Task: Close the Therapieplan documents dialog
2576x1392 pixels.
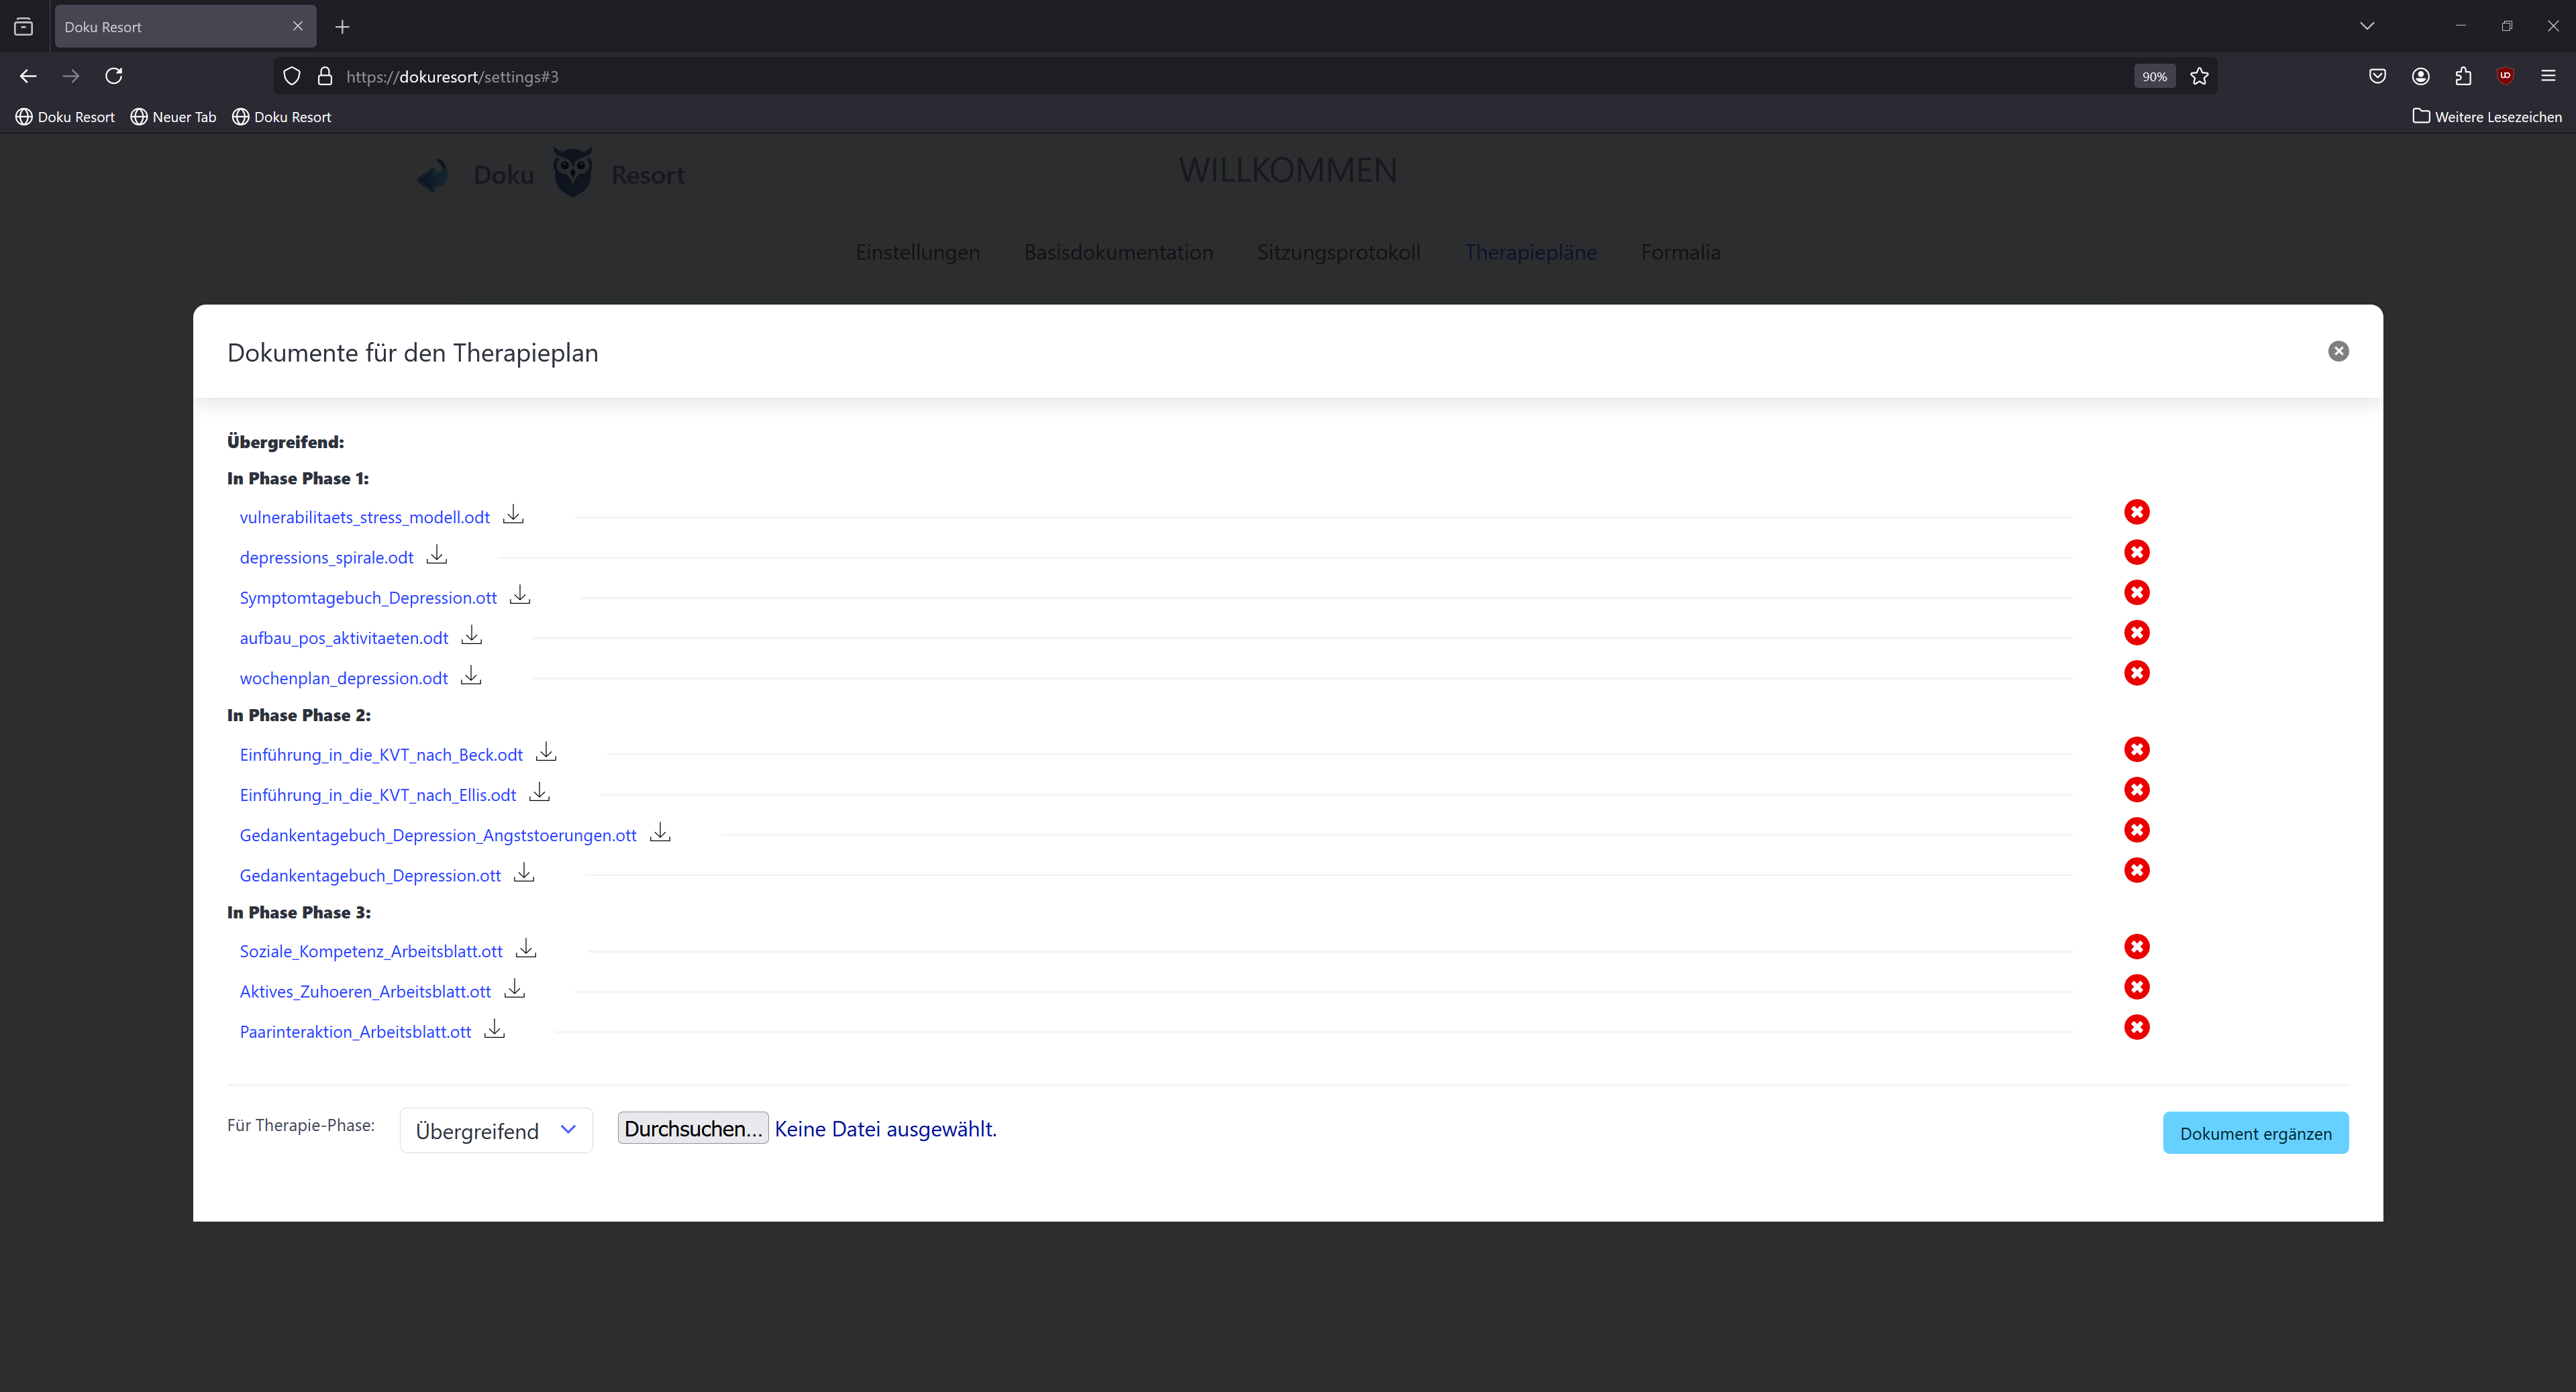Action: pos(2338,351)
